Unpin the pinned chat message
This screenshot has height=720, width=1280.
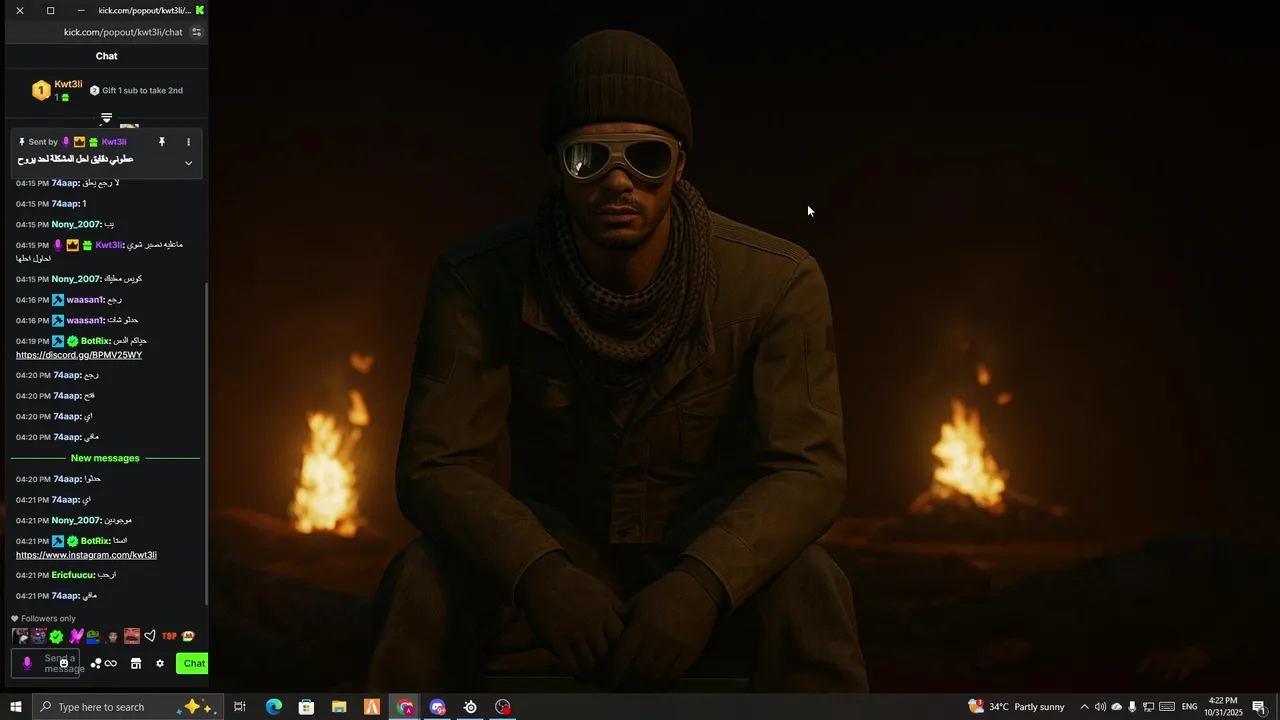[161, 142]
